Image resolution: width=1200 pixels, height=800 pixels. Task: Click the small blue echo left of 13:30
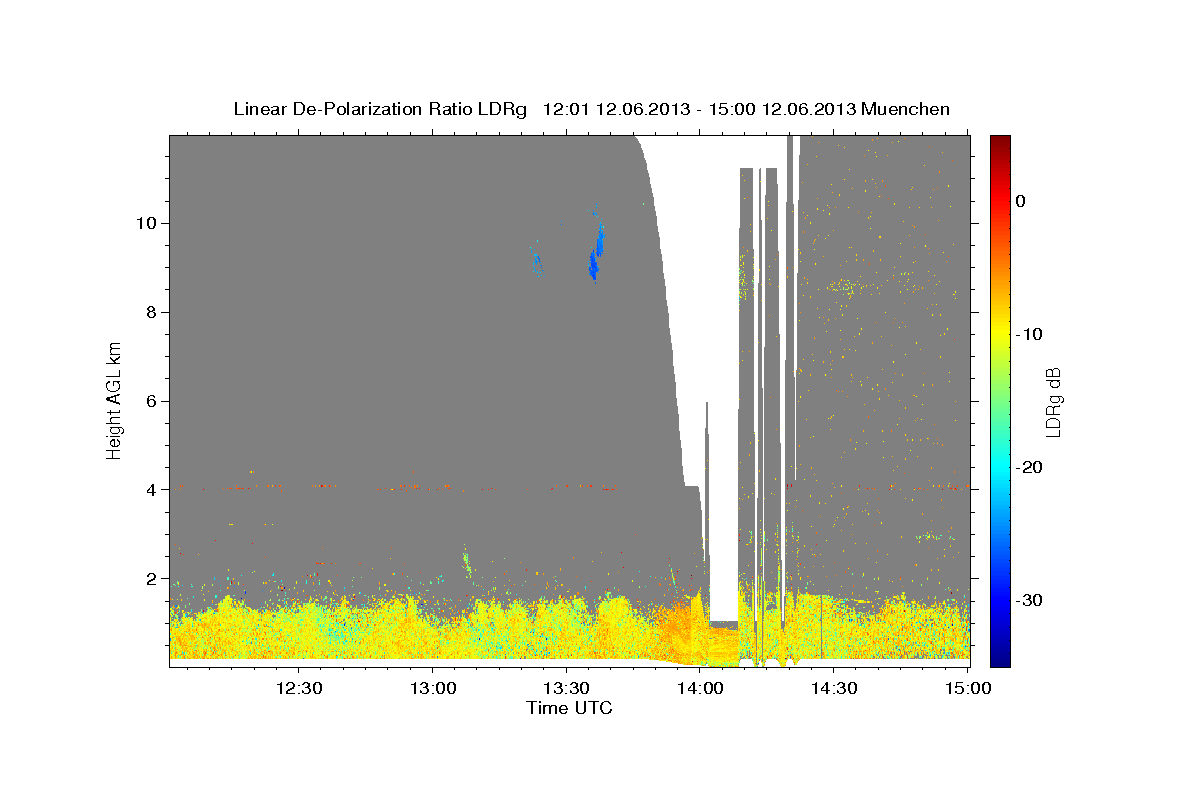tap(537, 263)
